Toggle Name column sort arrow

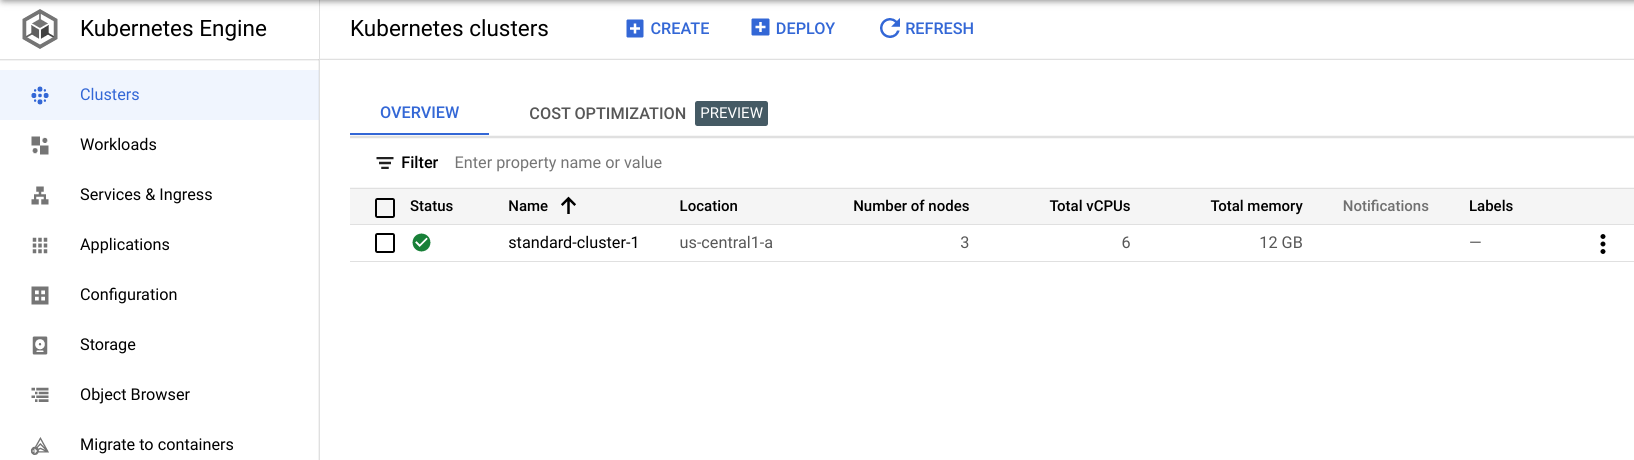(569, 205)
